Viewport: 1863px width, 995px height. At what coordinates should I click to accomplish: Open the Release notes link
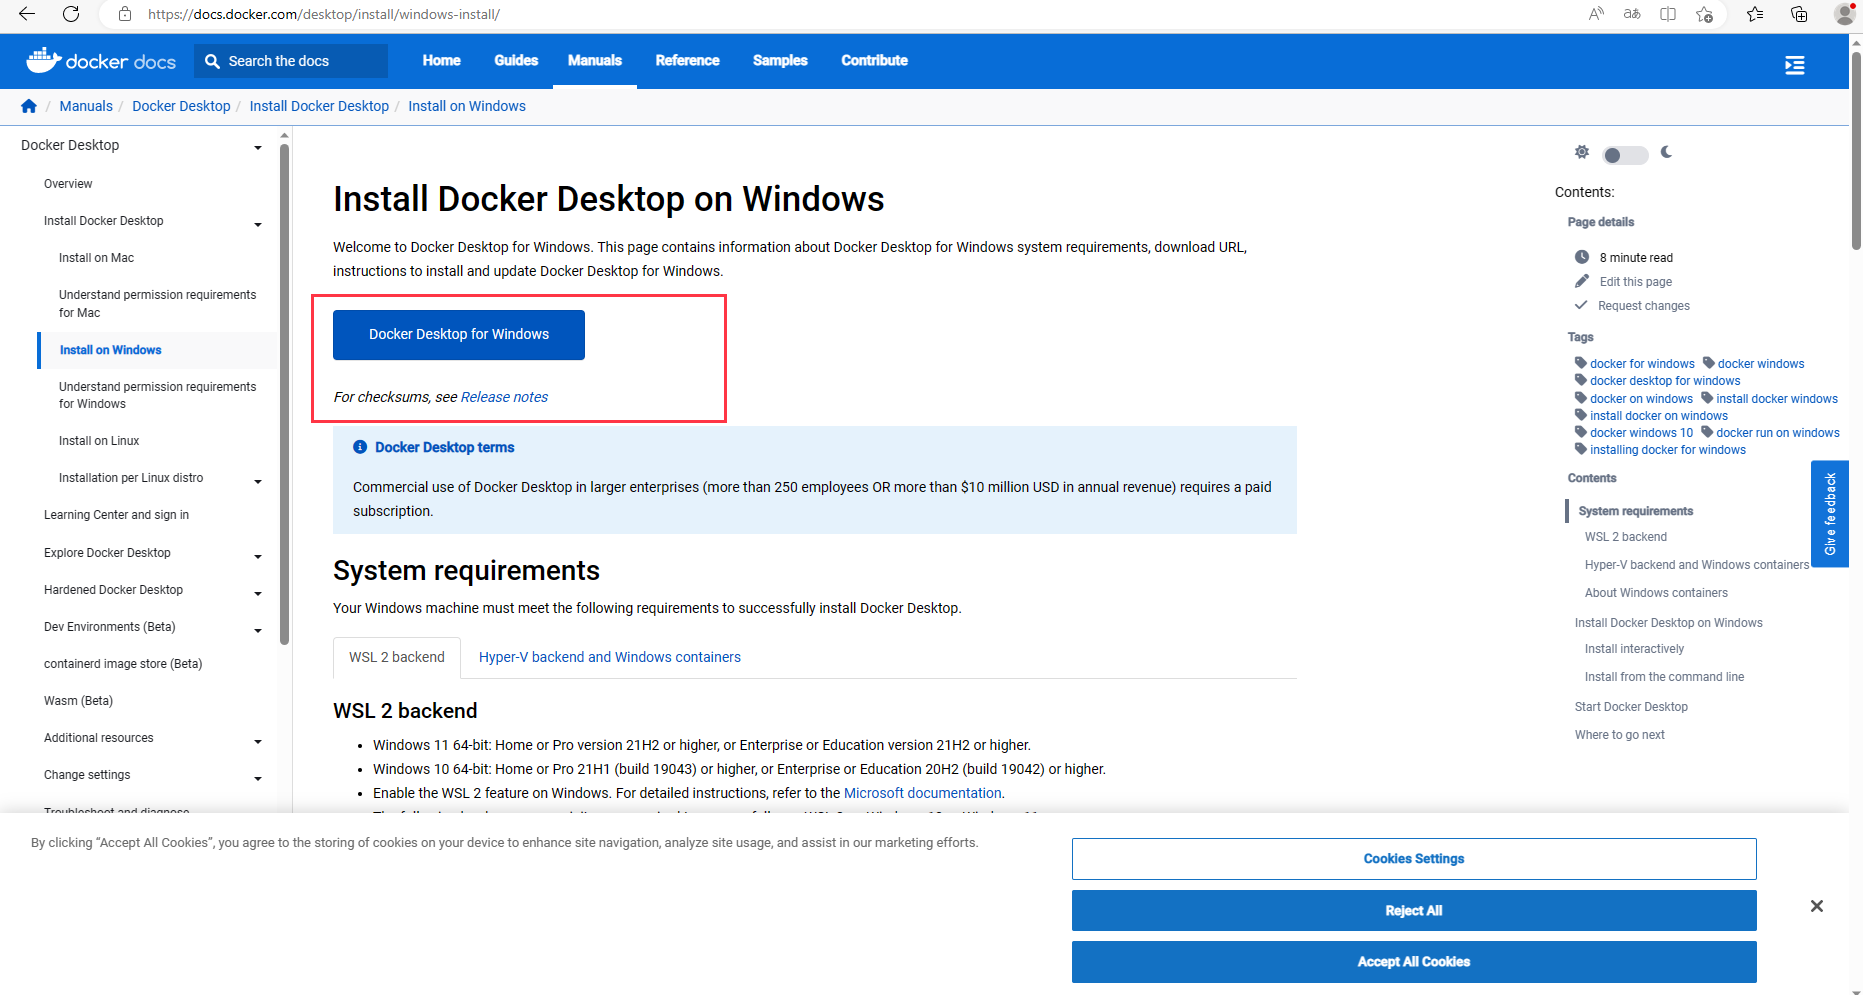(x=504, y=397)
